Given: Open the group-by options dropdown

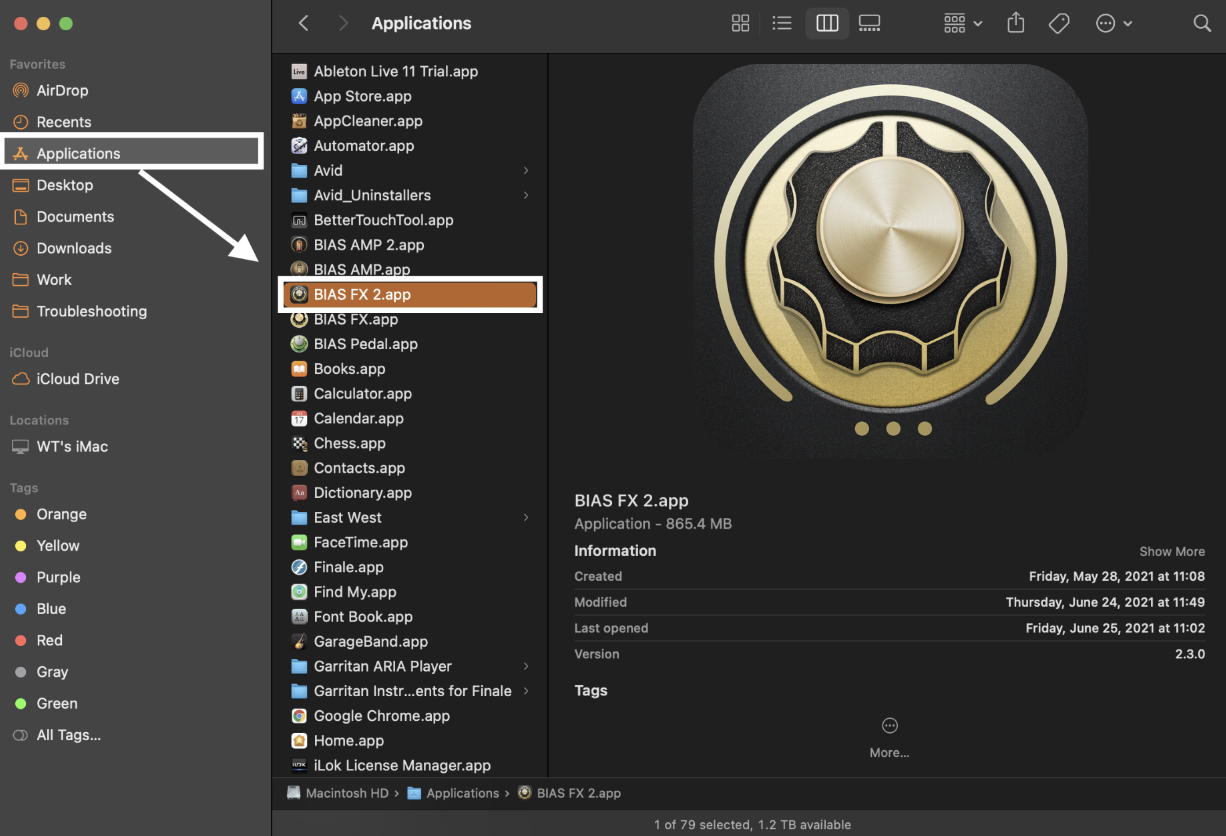Looking at the screenshot, I should point(962,23).
